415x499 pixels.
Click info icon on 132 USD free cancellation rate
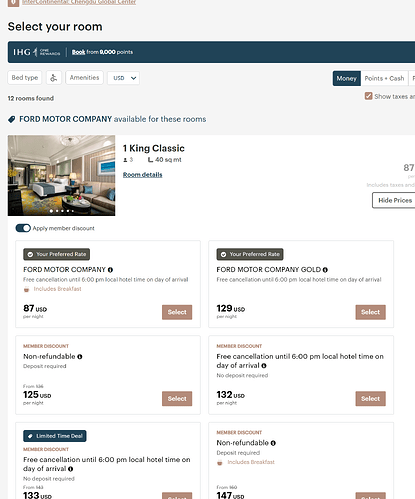(264, 366)
